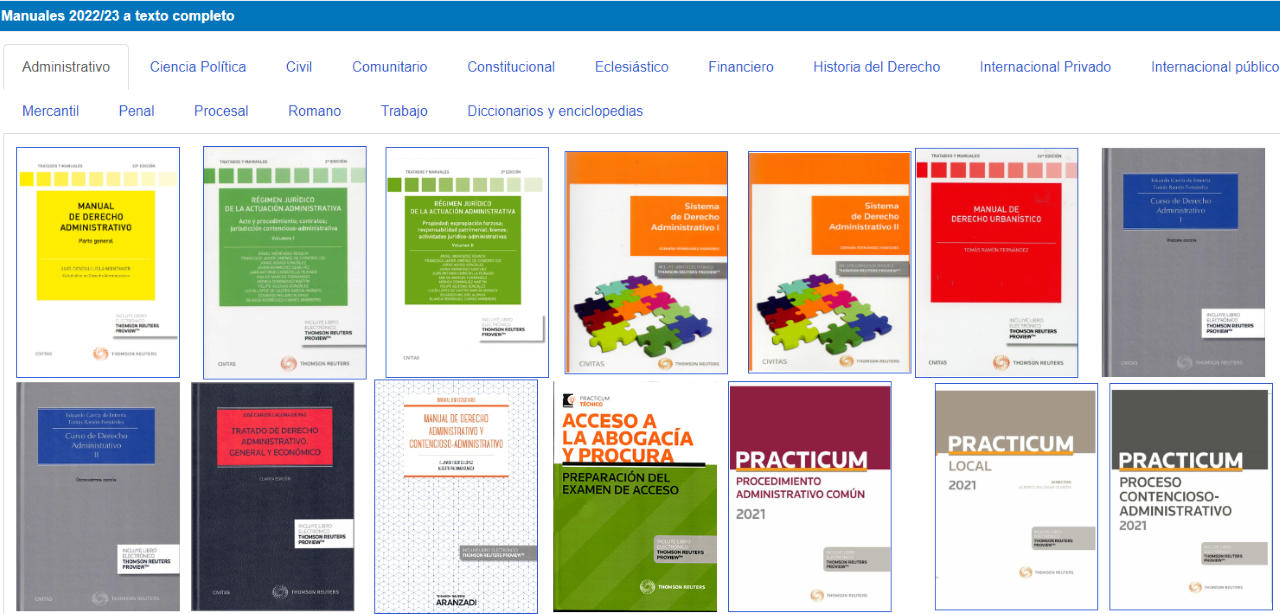Open the red Manual de Derecho Urbanístico book
The height and width of the screenshot is (614, 1280).
pos(997,263)
